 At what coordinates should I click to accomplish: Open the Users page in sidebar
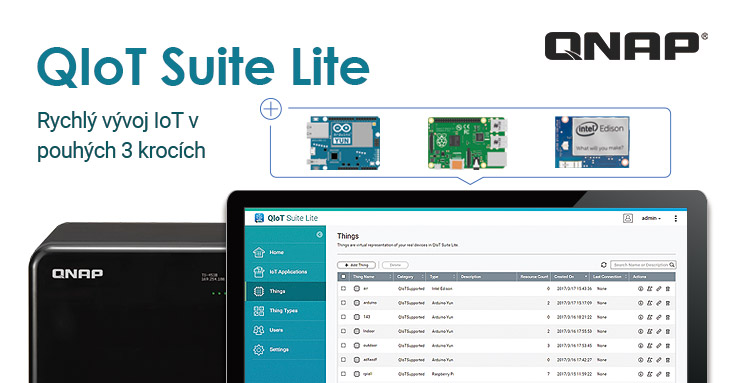pos(285,330)
